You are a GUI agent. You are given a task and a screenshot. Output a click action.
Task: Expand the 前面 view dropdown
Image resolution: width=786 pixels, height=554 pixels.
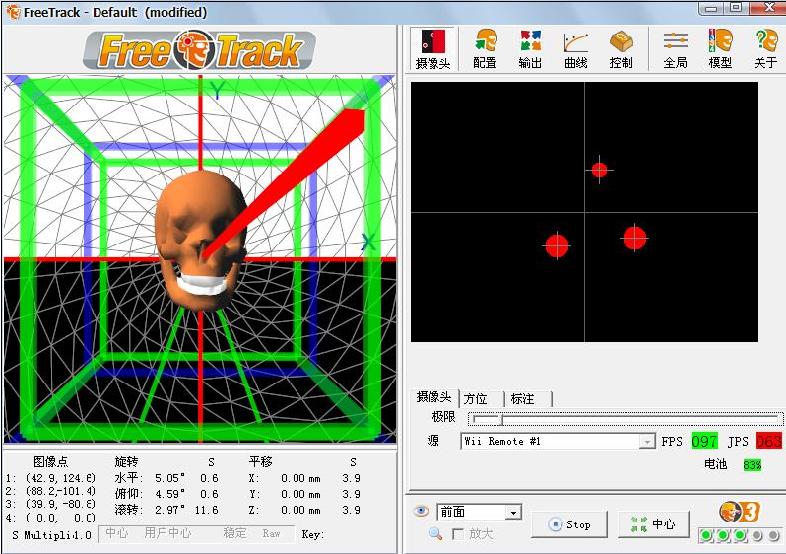click(x=513, y=512)
